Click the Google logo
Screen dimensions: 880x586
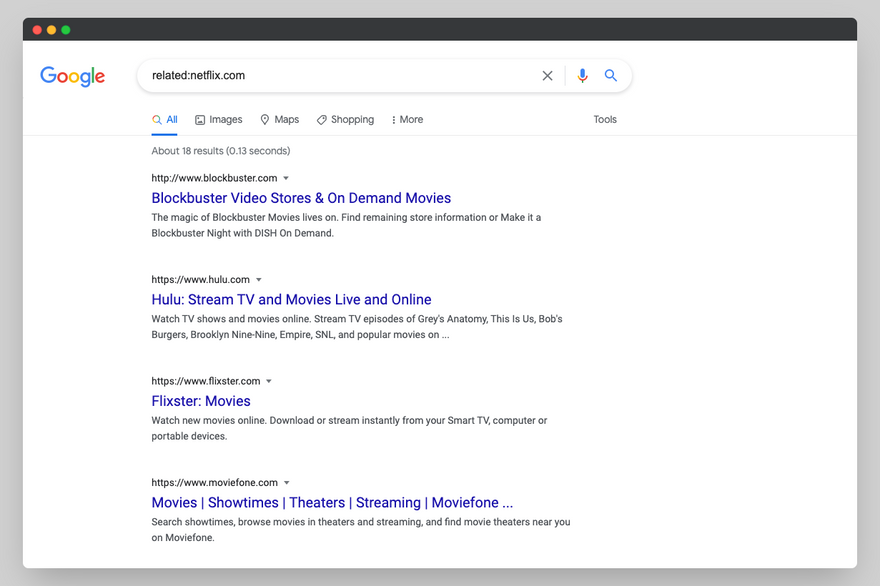(72, 76)
